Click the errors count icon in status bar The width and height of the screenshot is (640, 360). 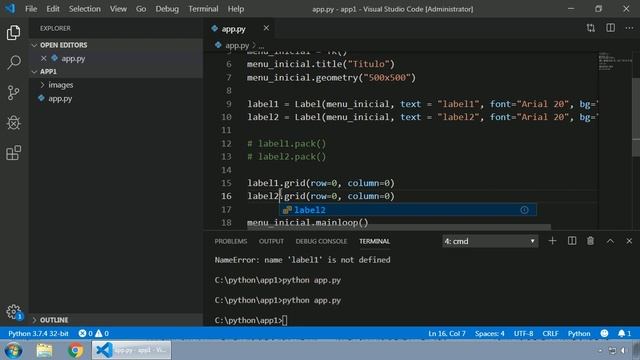click(x=85, y=333)
